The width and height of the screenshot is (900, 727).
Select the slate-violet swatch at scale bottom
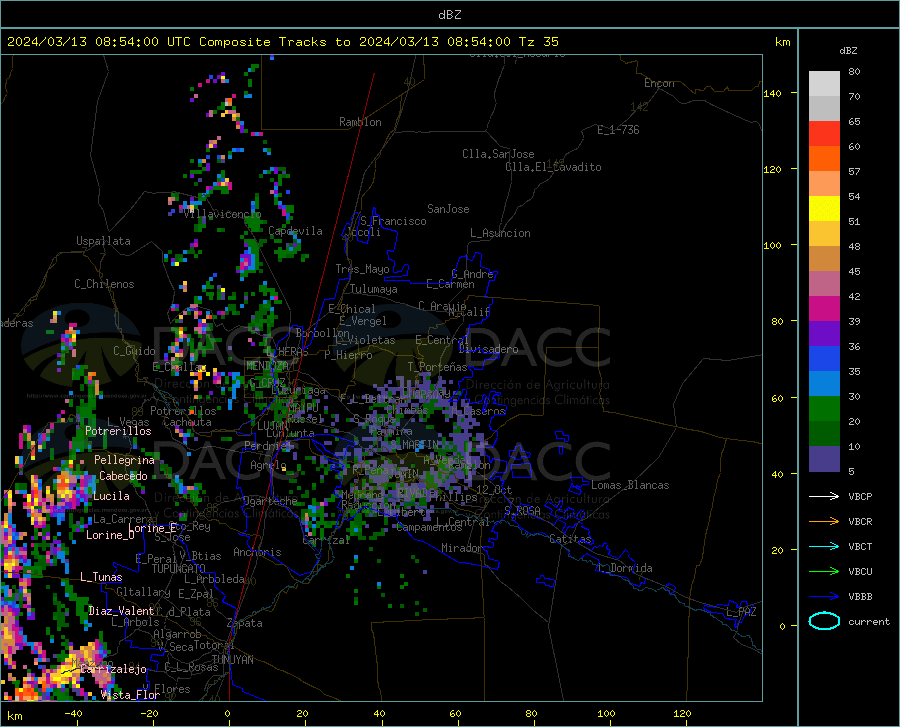click(824, 459)
